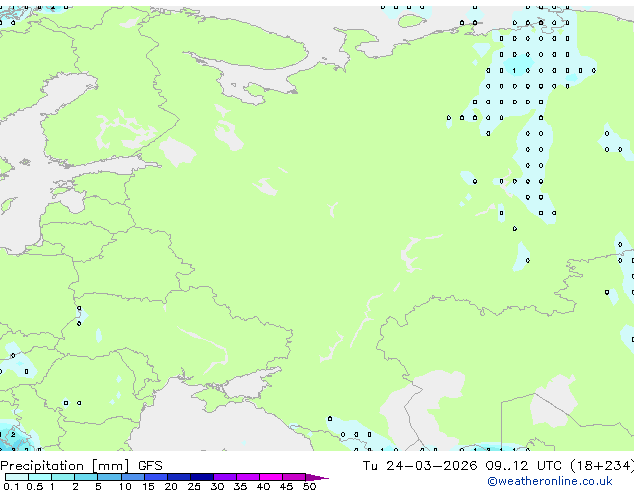
Task: Click the weatheronline.co.uk copyright link
Action: pos(550,481)
